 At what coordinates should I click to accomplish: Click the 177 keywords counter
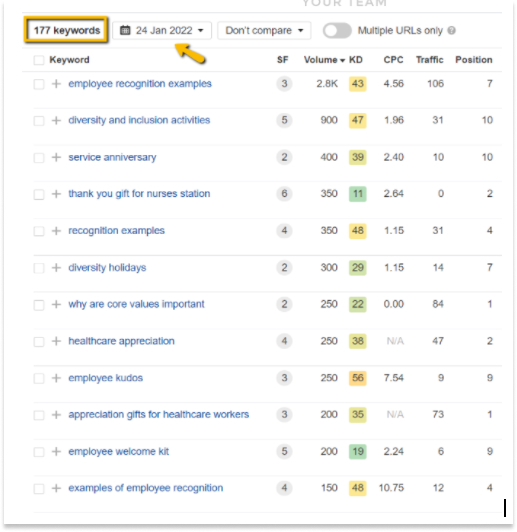pyautogui.click(x=66, y=30)
